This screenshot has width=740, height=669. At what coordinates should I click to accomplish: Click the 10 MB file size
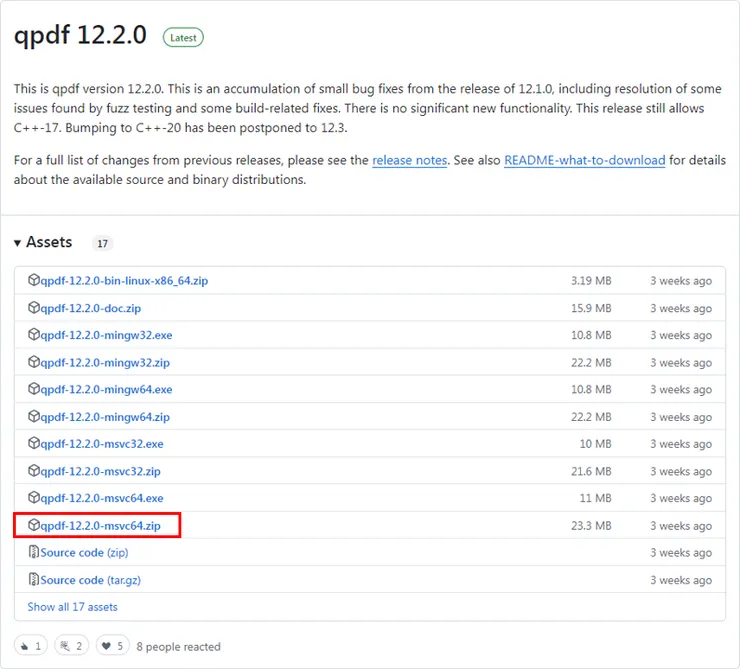click(596, 444)
